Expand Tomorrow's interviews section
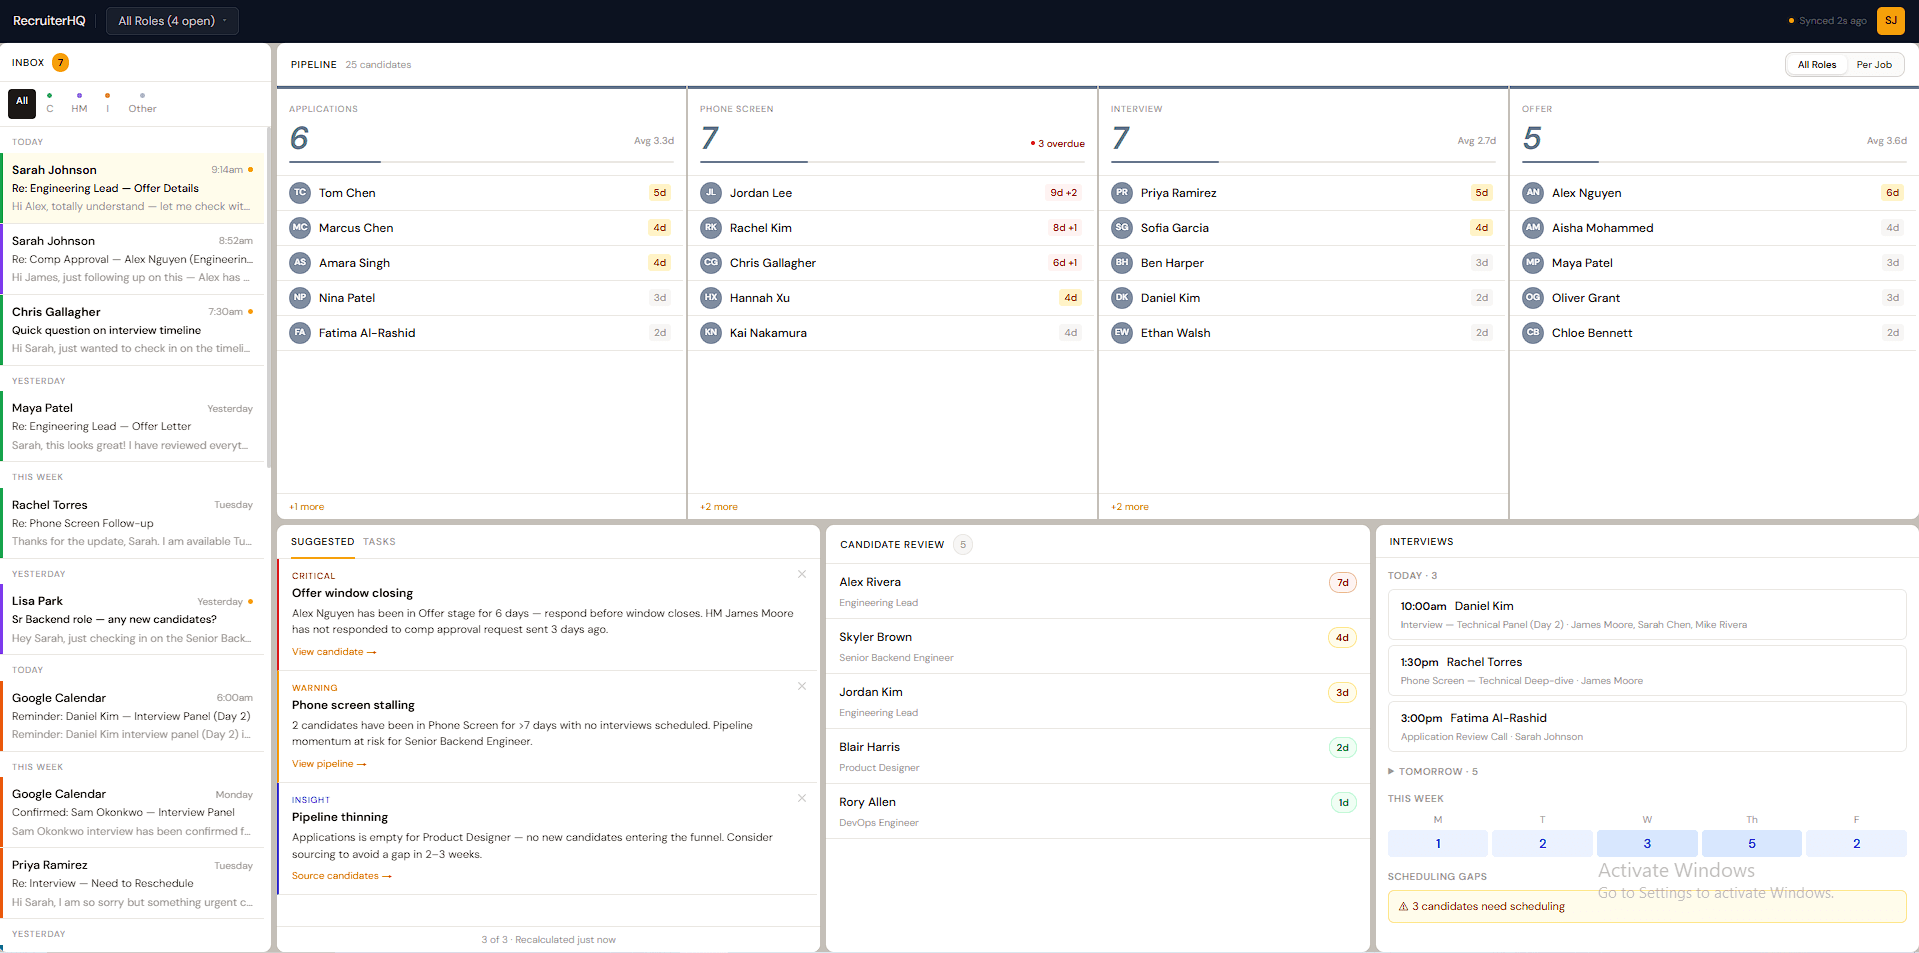This screenshot has width=1919, height=953. 1432,771
